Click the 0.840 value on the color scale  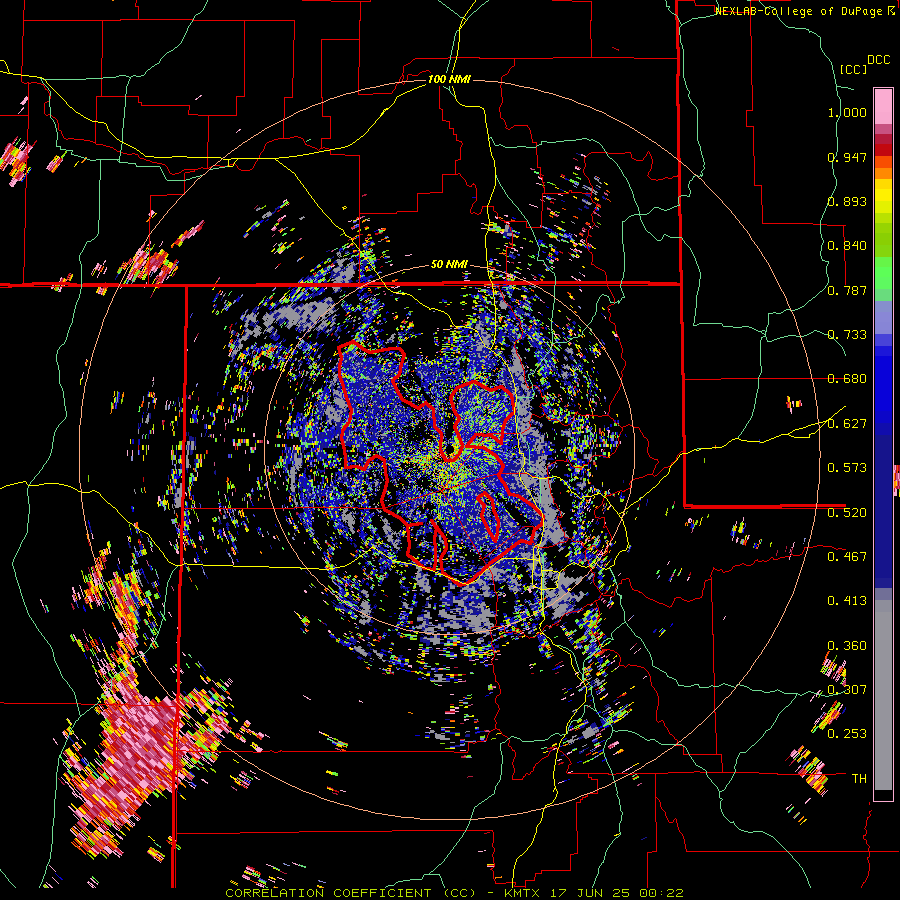point(847,246)
